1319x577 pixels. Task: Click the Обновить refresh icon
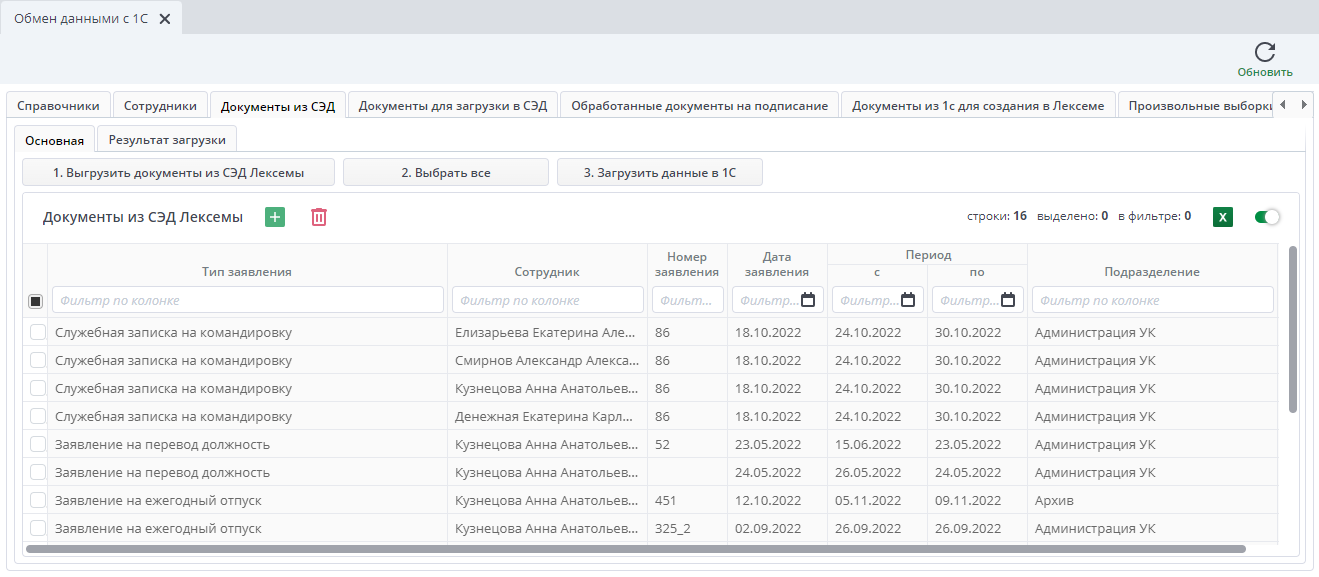(1264, 53)
